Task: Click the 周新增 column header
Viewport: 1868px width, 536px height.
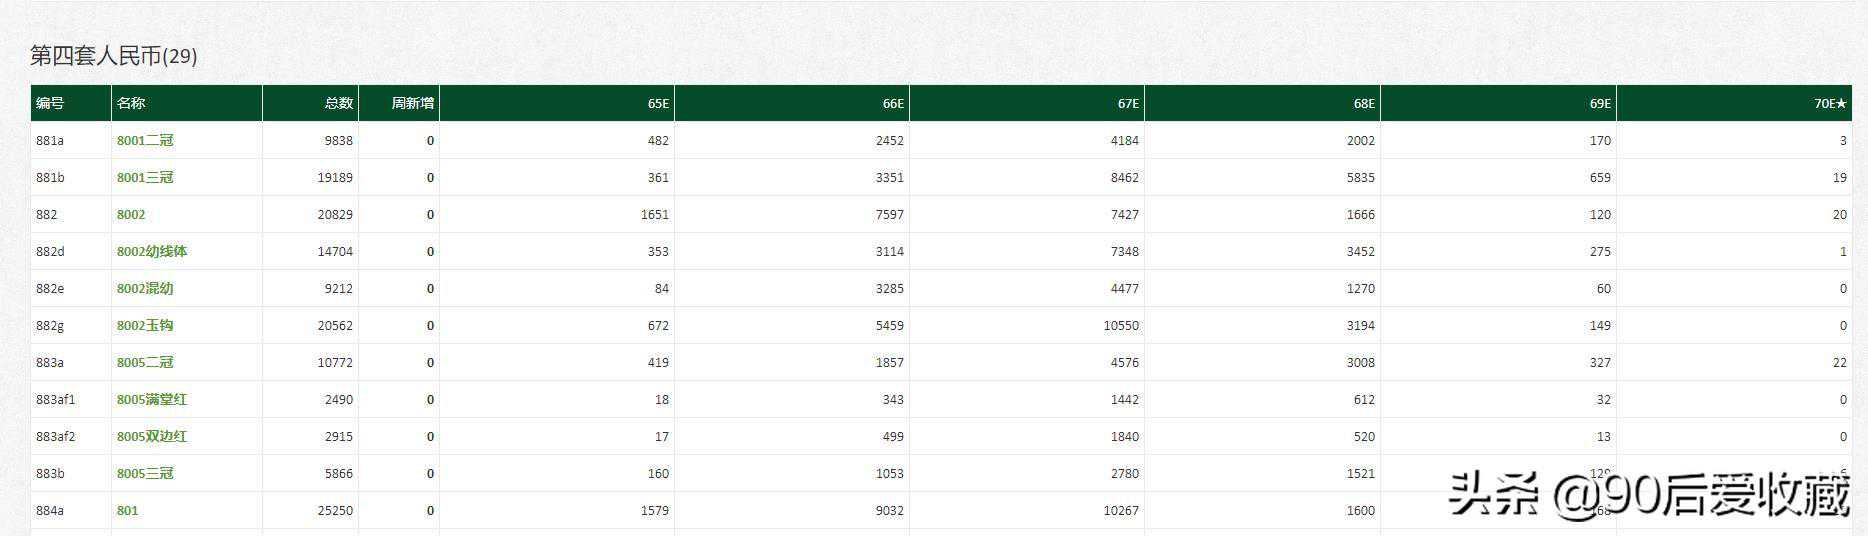Action: [x=412, y=103]
